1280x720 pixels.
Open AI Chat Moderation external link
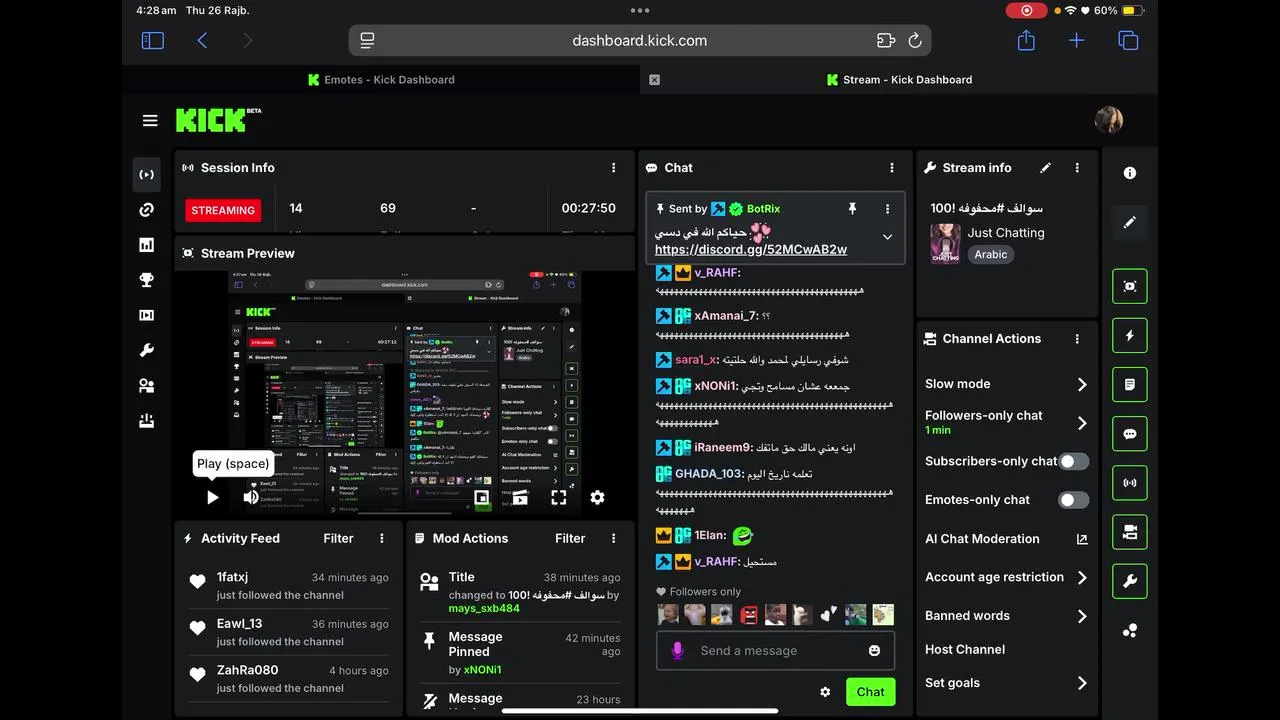coord(1082,539)
